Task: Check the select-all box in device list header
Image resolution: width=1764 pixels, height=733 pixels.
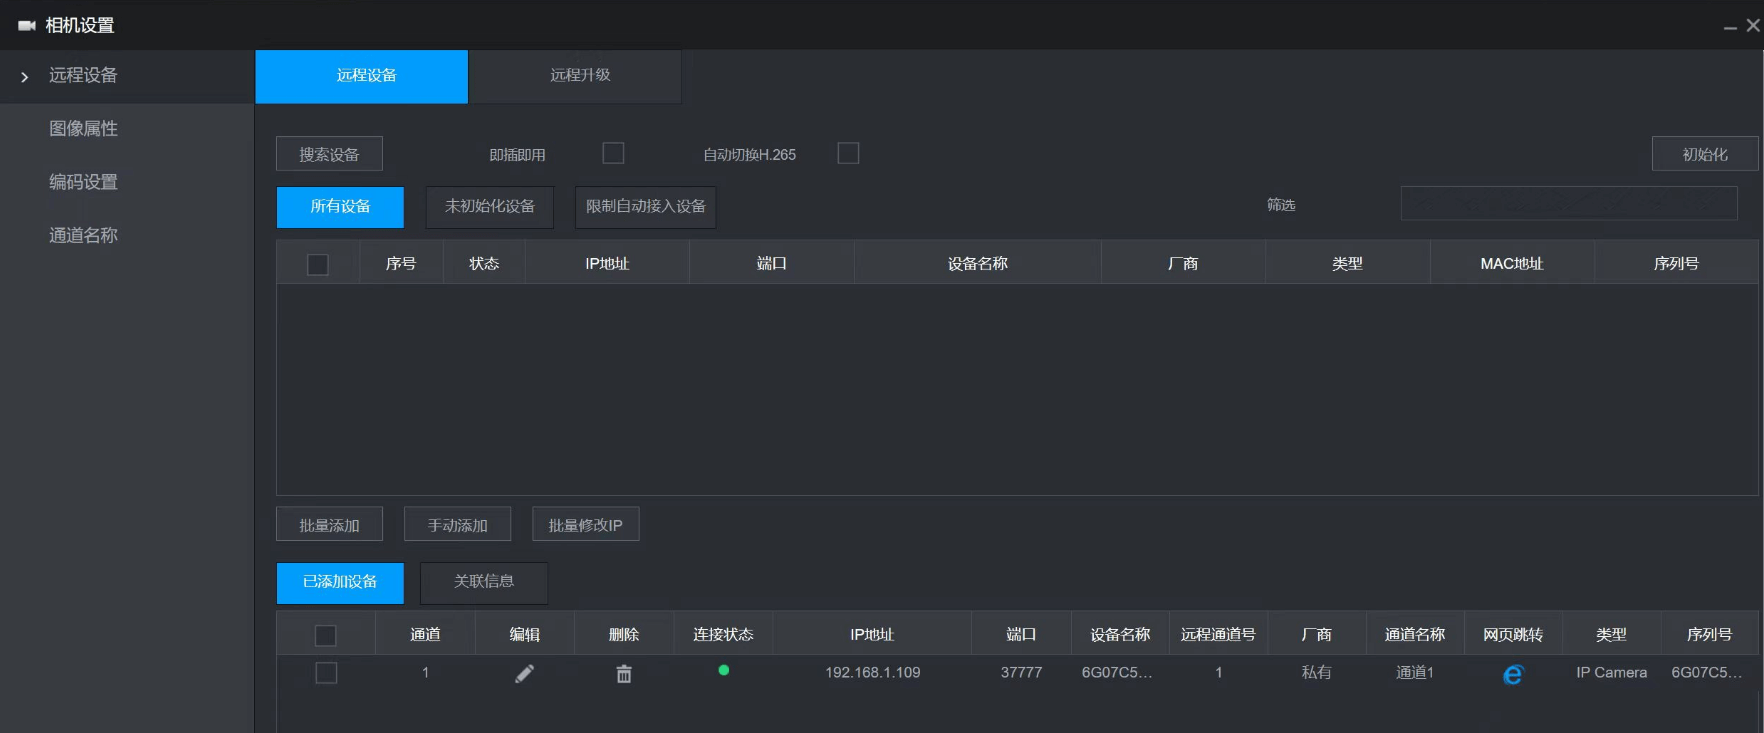Action: click(x=318, y=264)
